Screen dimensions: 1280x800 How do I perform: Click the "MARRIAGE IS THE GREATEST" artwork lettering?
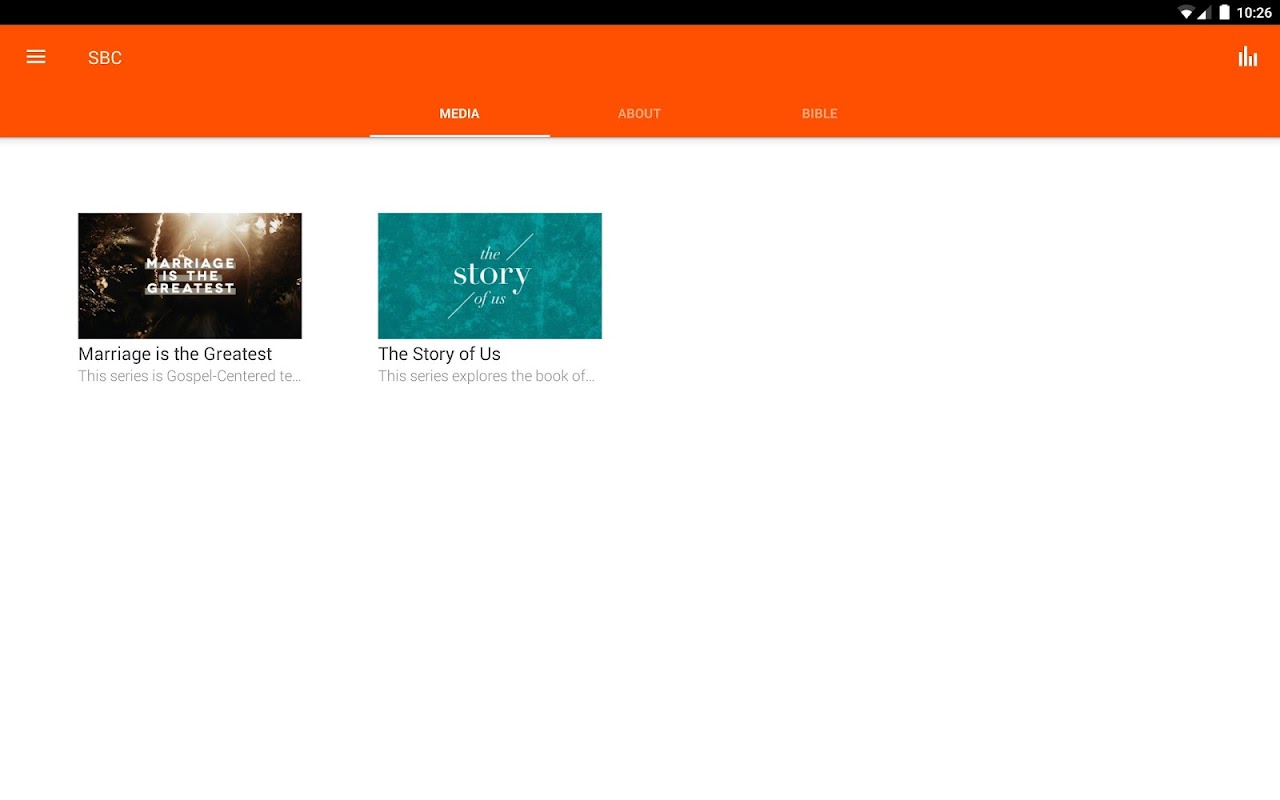pyautogui.click(x=190, y=276)
